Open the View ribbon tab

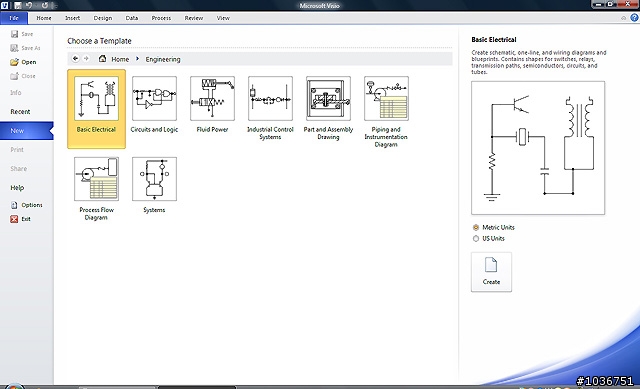pyautogui.click(x=223, y=18)
